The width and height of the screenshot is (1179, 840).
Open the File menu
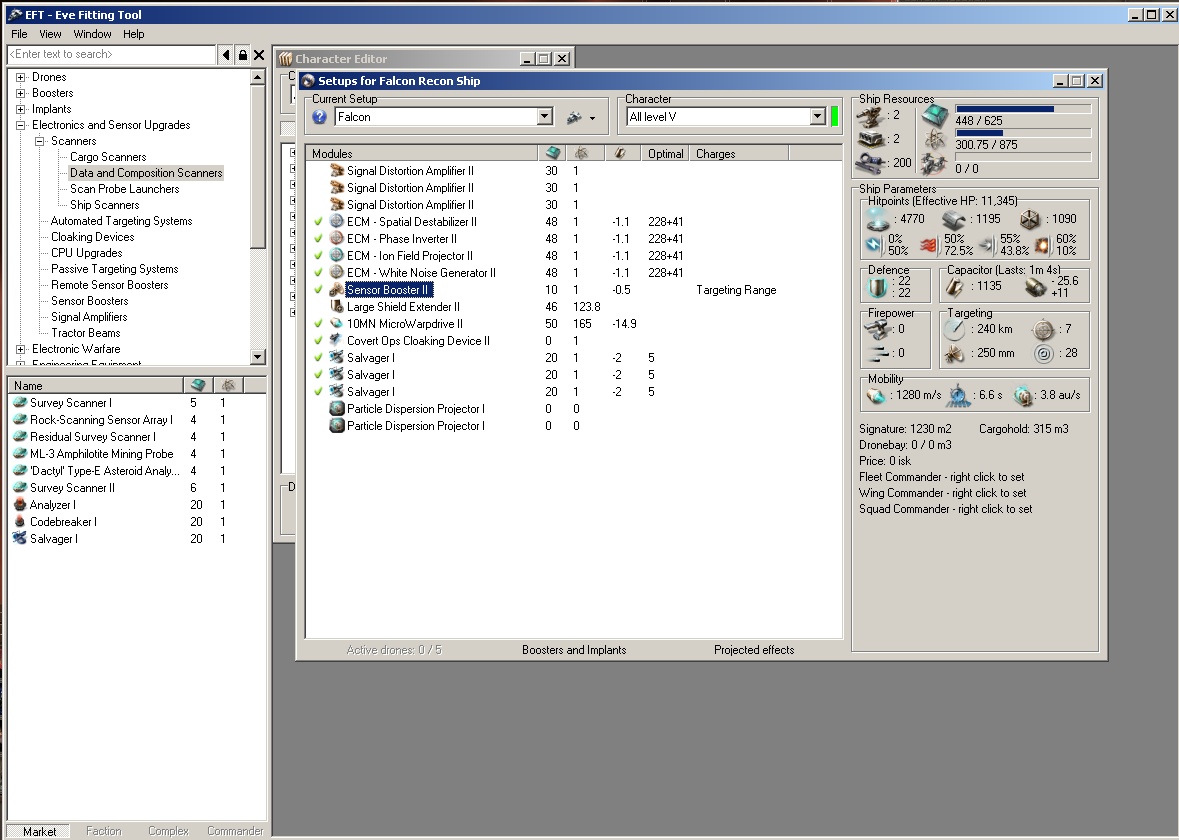coord(20,34)
